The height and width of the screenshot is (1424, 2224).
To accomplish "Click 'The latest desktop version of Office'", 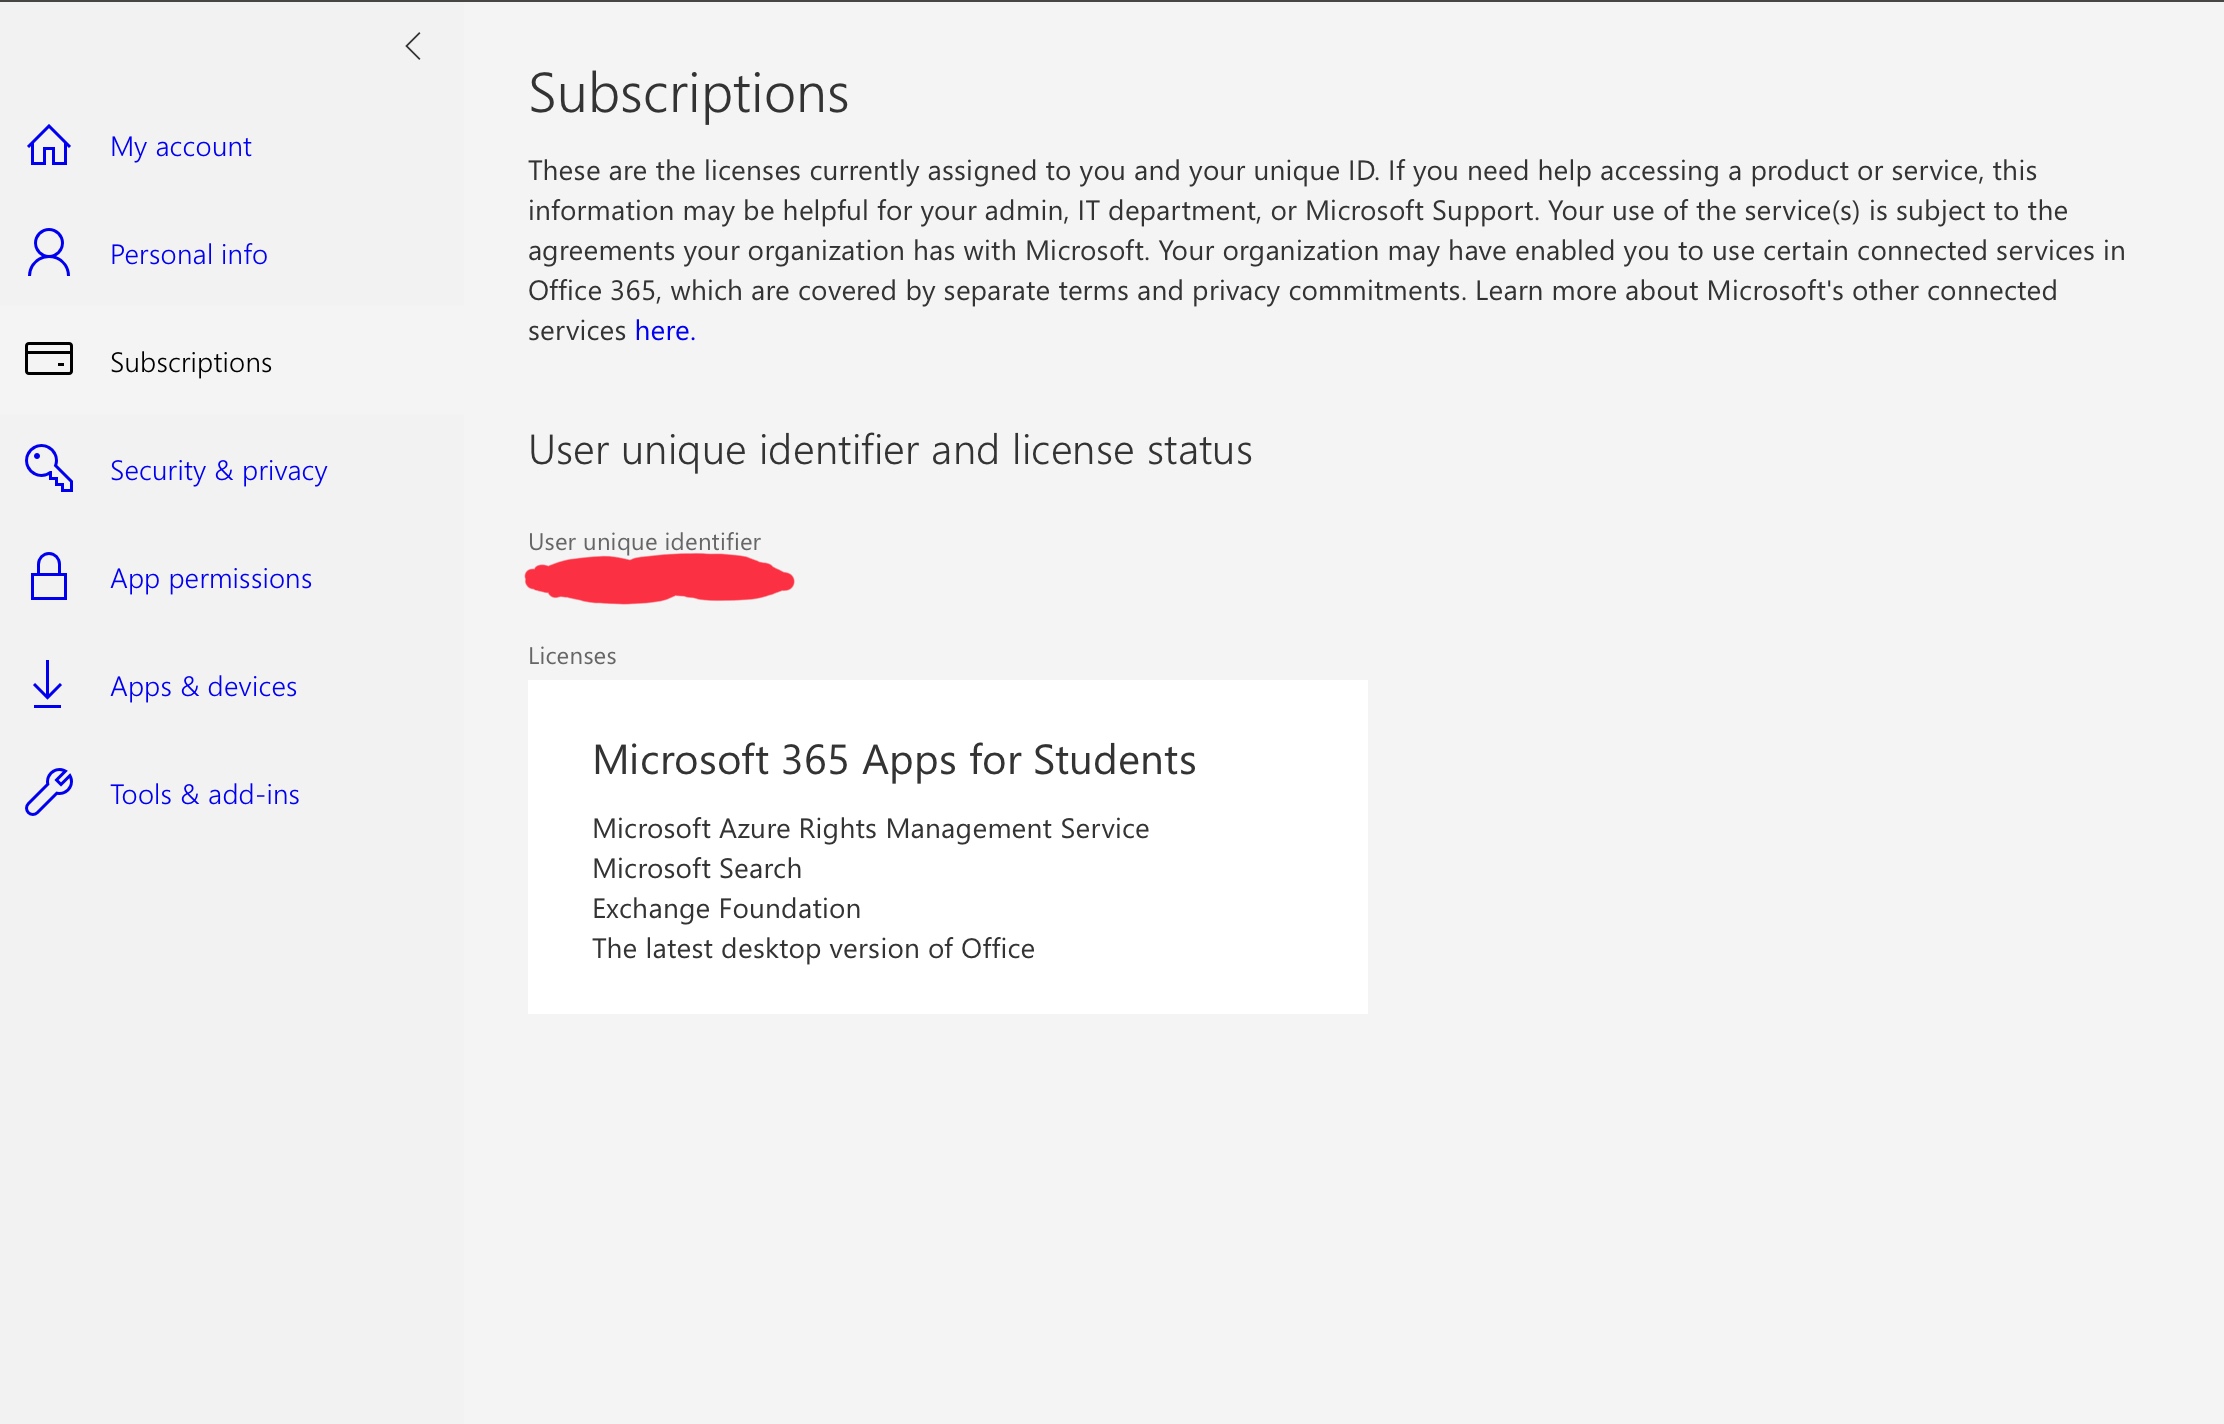I will pos(813,949).
